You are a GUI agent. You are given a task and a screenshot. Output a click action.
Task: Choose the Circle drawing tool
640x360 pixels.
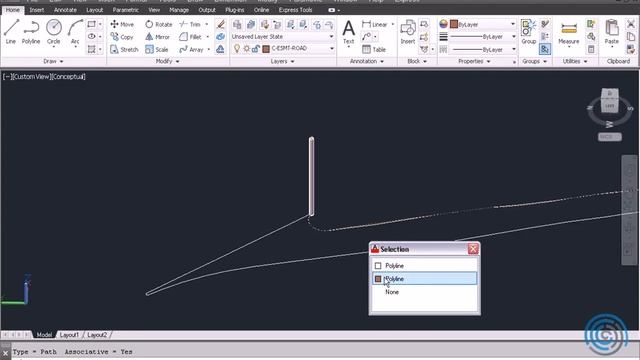[x=53, y=32]
